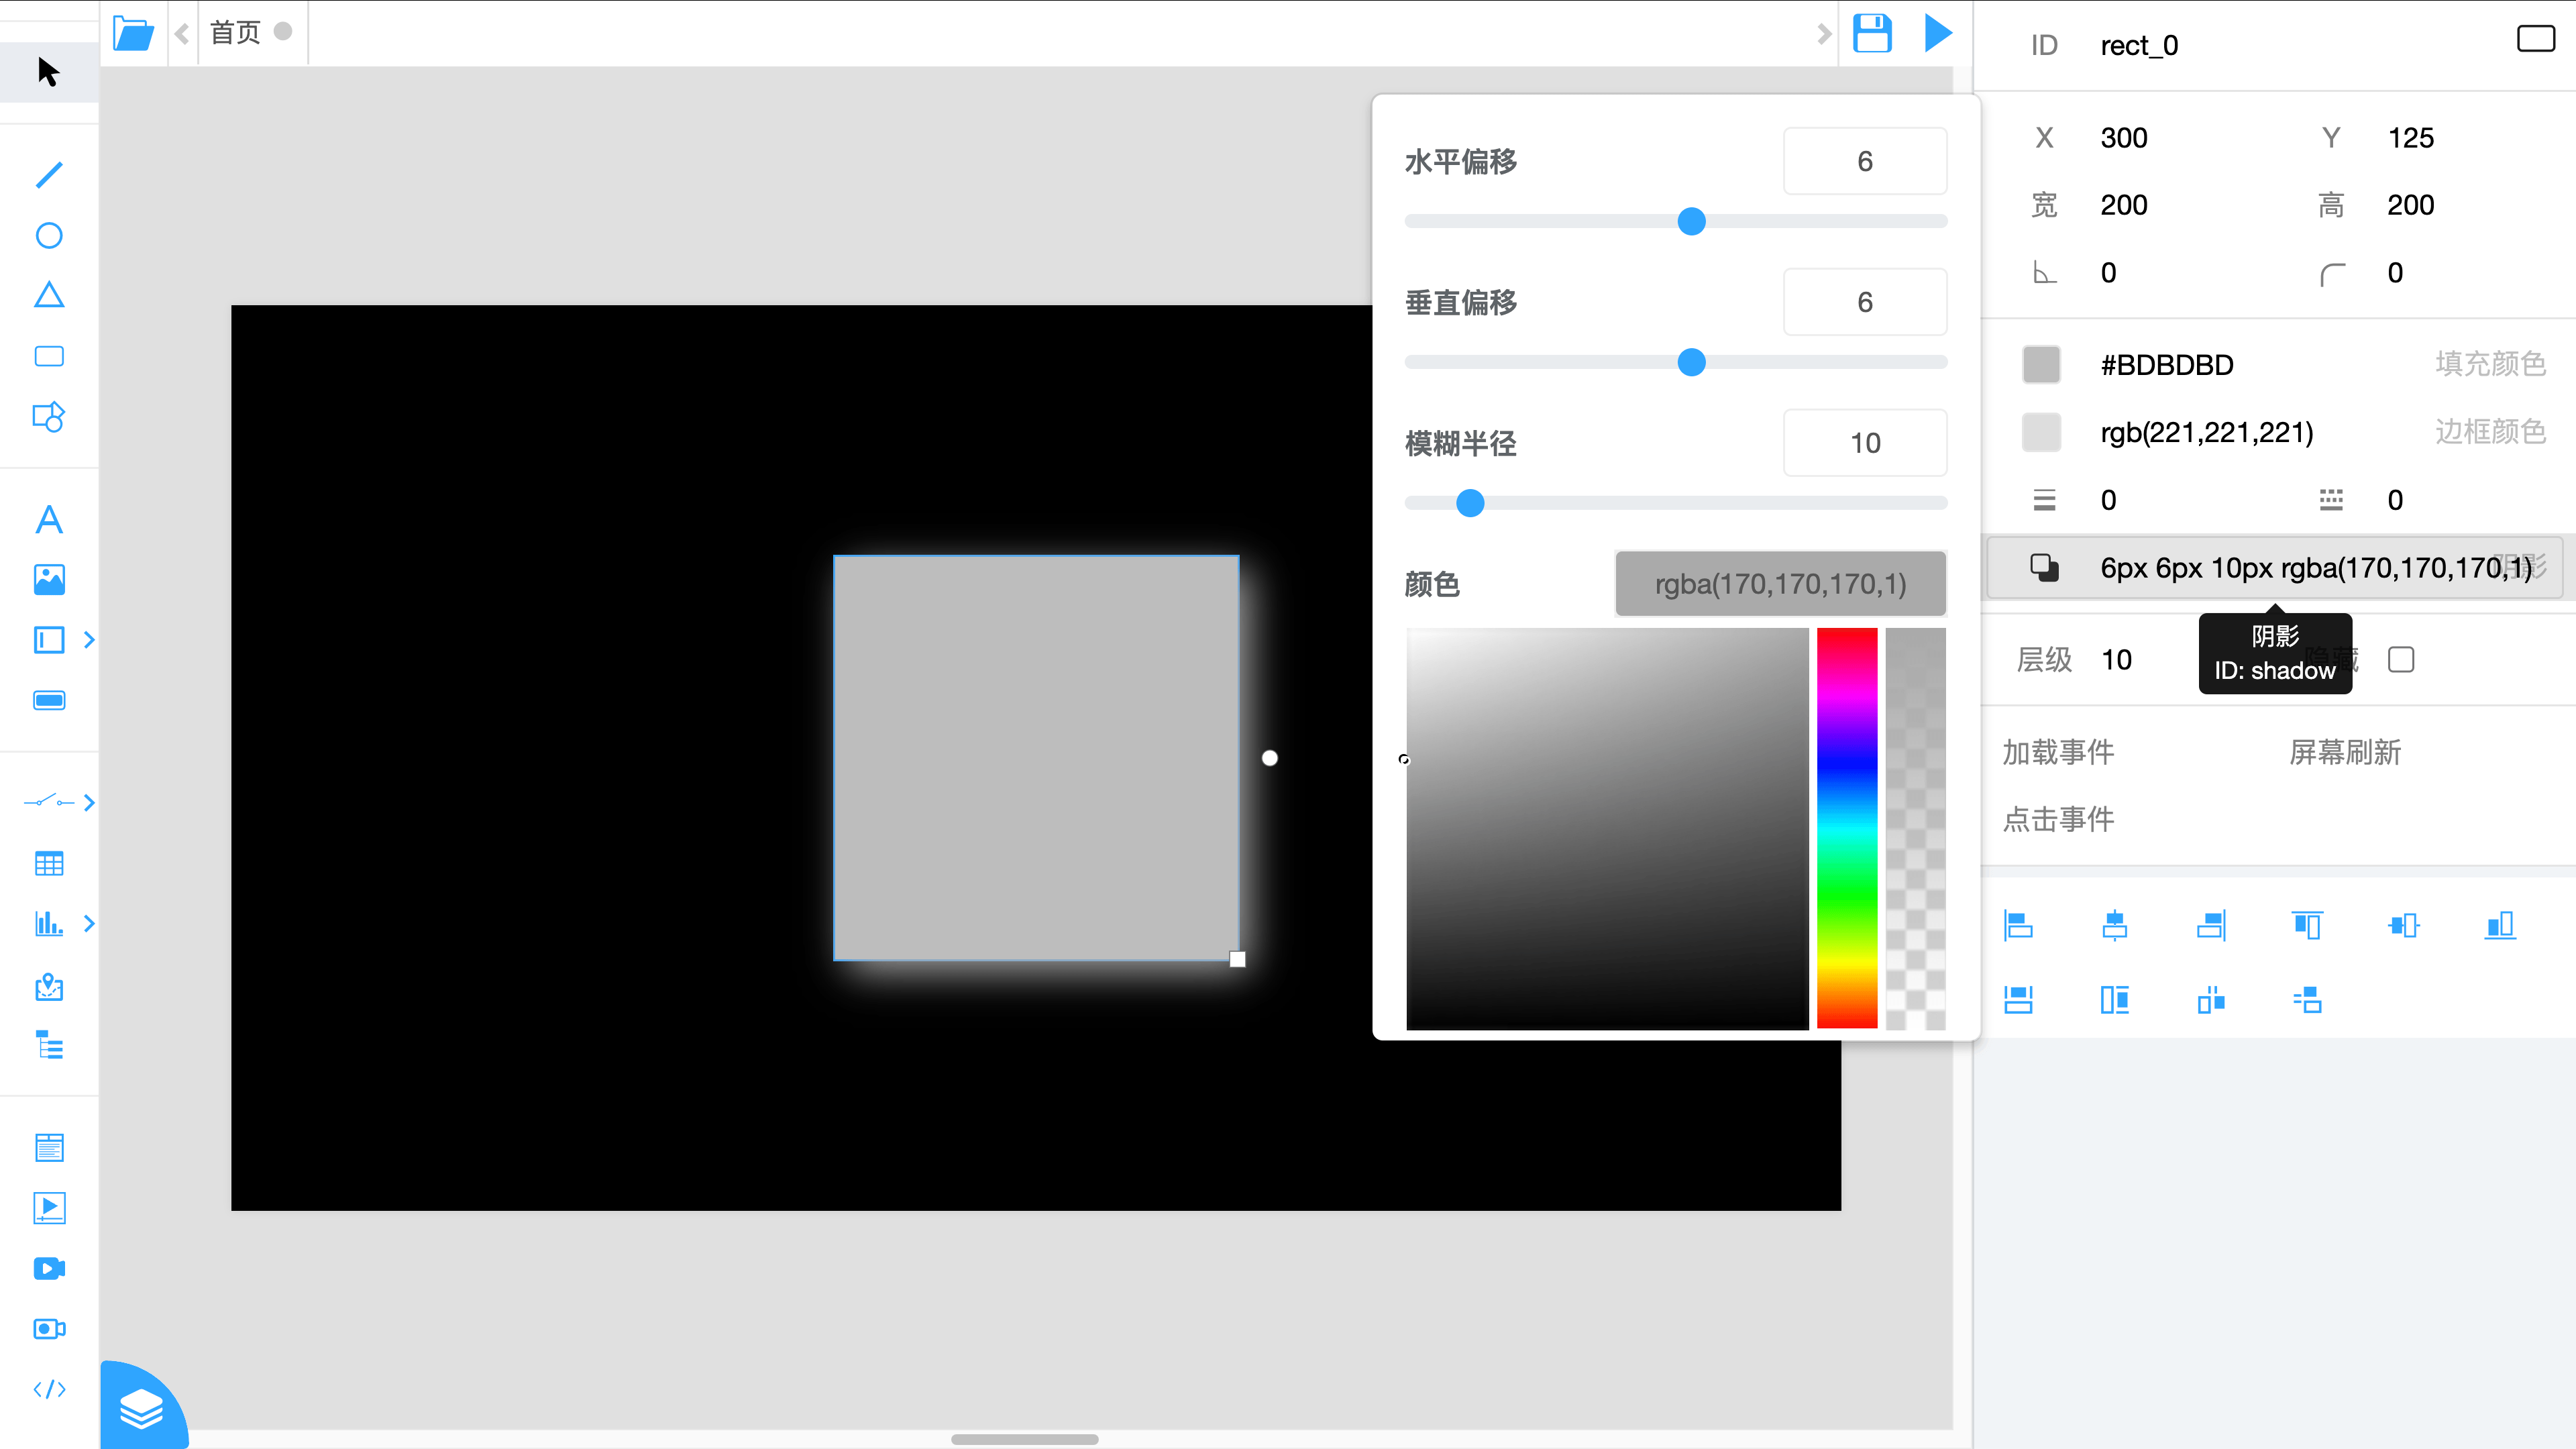Select the input box component icon
The width and height of the screenshot is (2576, 1449).
click(49, 640)
